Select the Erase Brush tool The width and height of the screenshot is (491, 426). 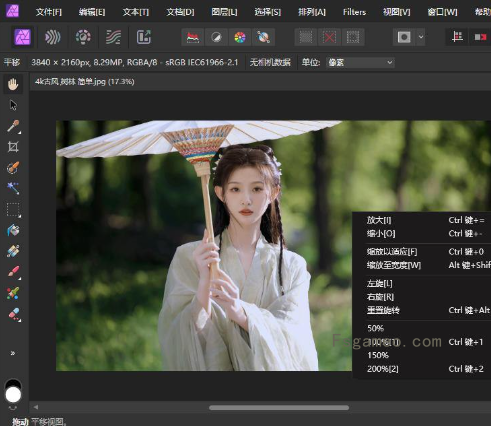tap(13, 314)
